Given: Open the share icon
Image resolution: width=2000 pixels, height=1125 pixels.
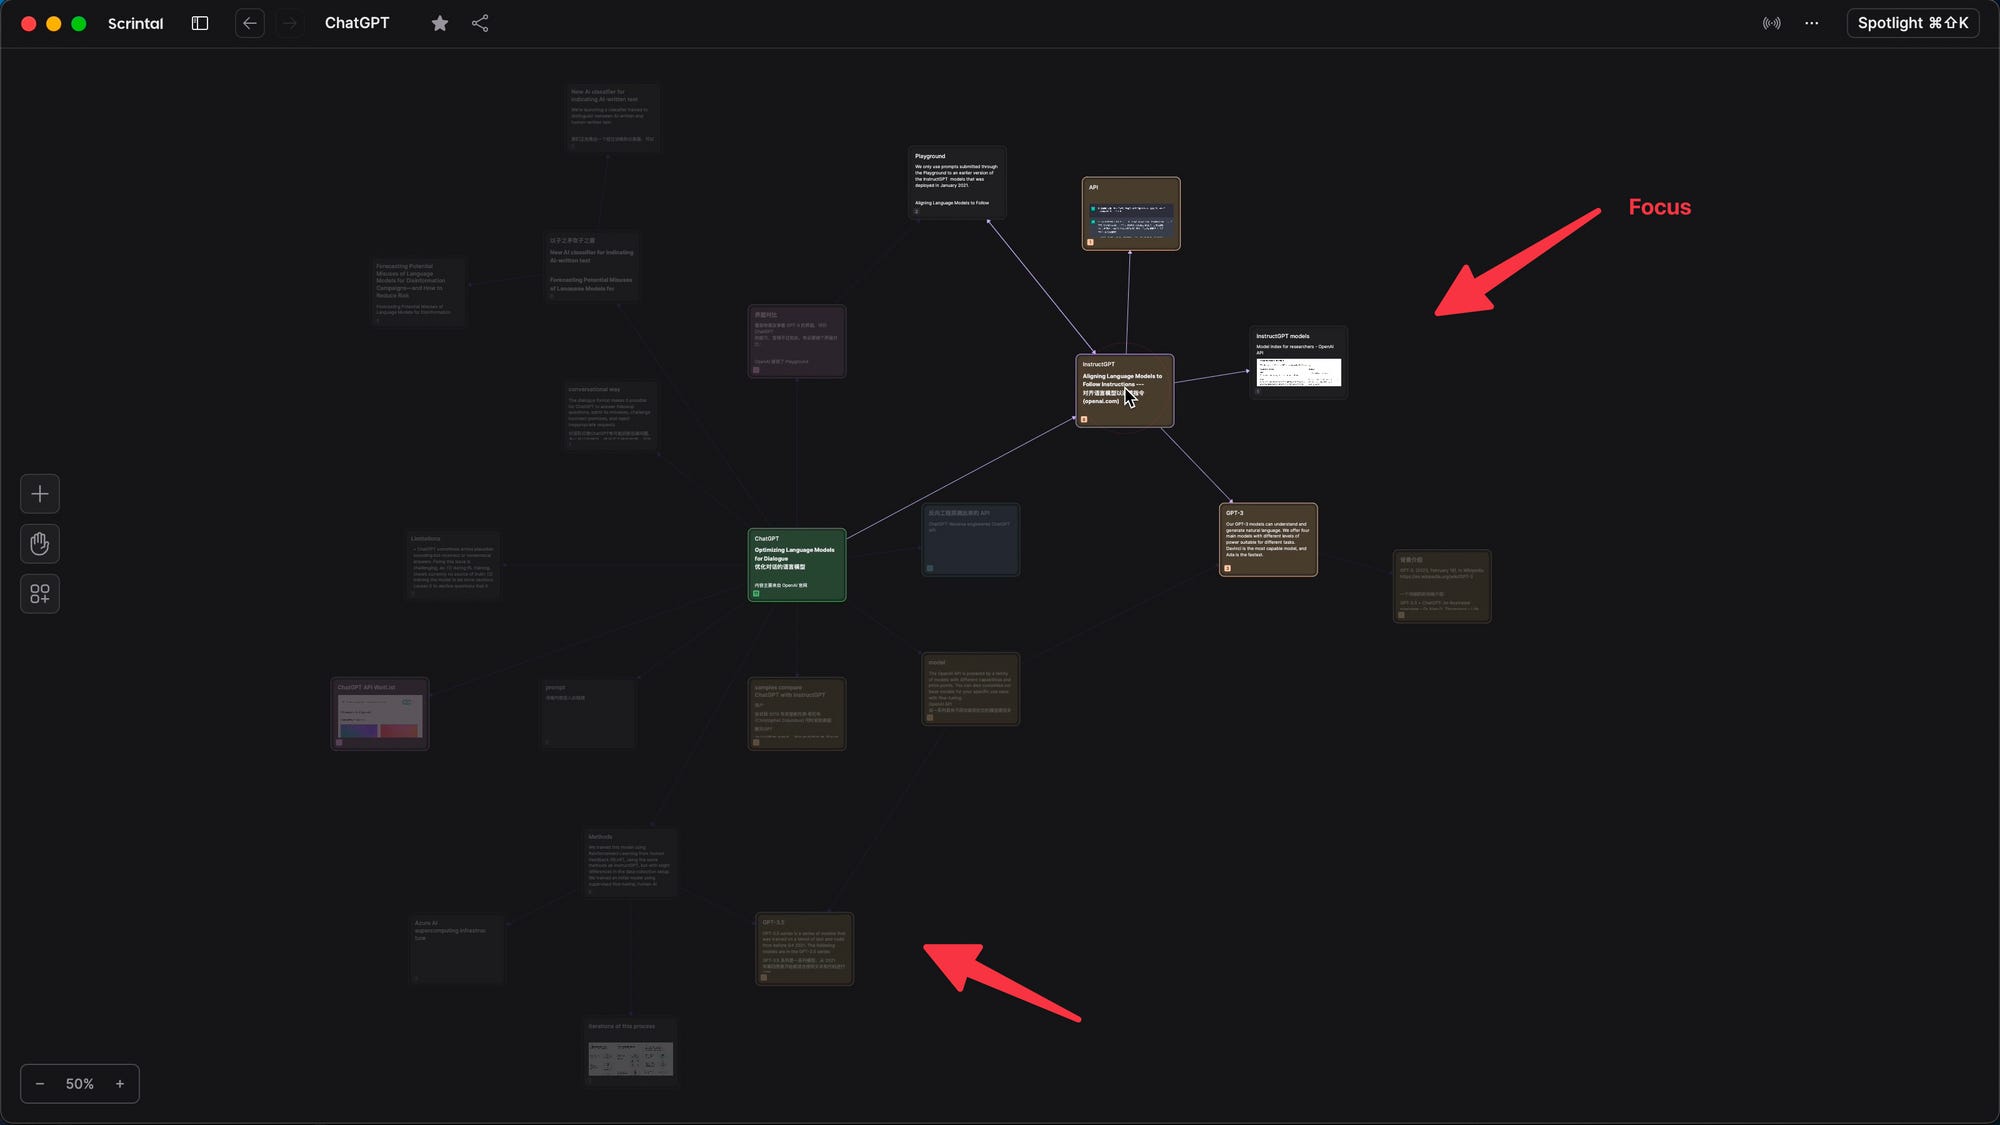Looking at the screenshot, I should pyautogui.click(x=480, y=23).
